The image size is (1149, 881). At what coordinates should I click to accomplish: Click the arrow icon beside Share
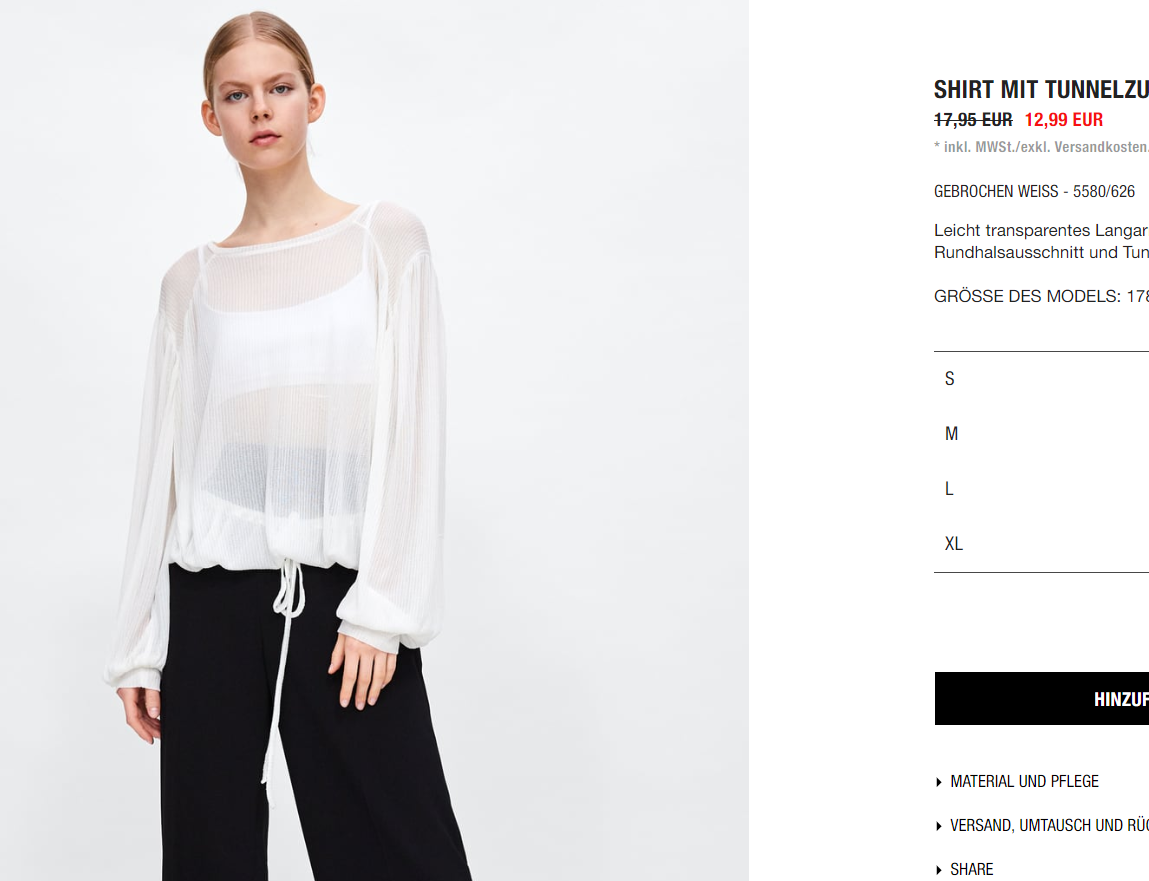click(x=939, y=870)
